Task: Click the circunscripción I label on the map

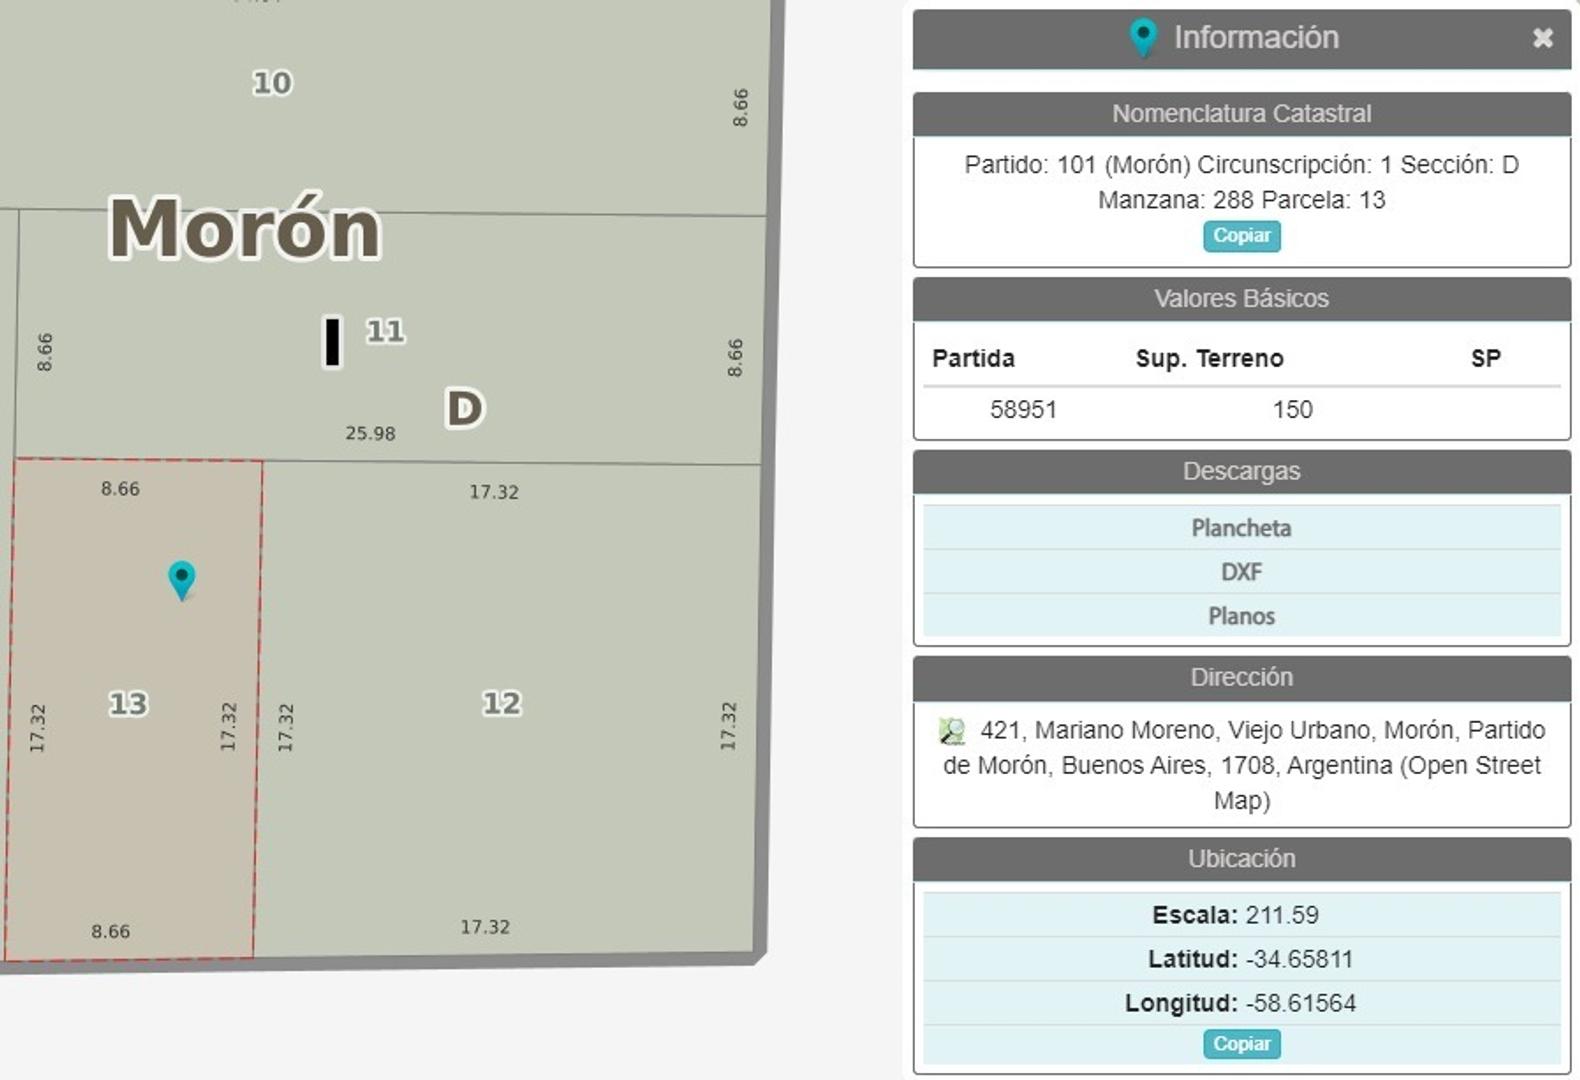Action: [x=333, y=342]
